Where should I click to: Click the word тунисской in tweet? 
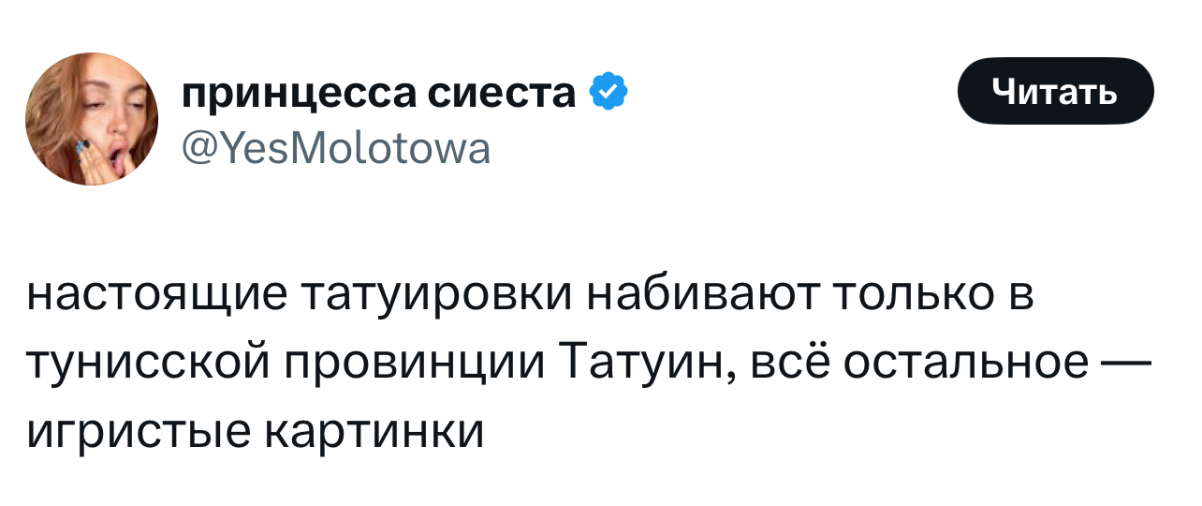tap(148, 365)
